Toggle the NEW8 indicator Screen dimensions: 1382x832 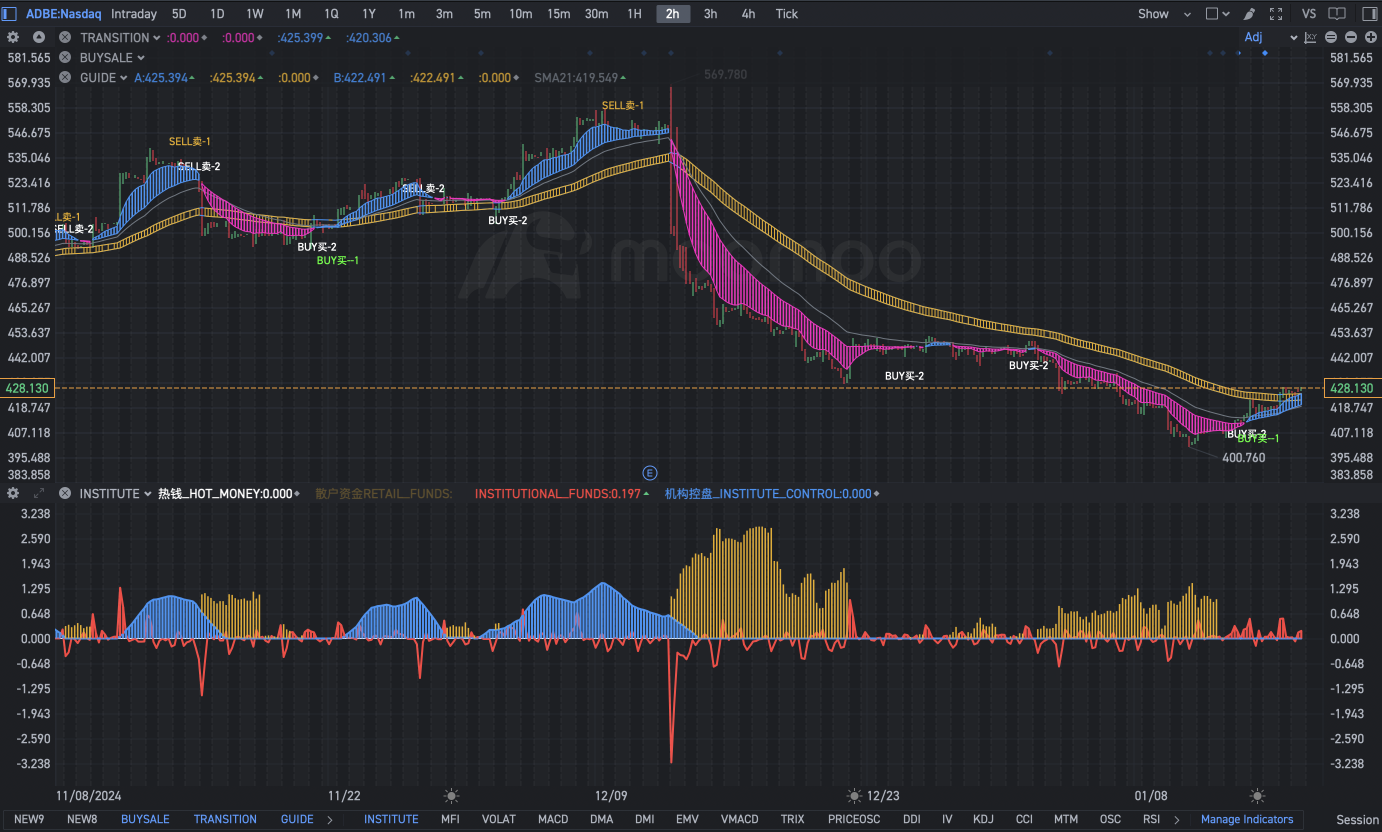tap(82, 819)
